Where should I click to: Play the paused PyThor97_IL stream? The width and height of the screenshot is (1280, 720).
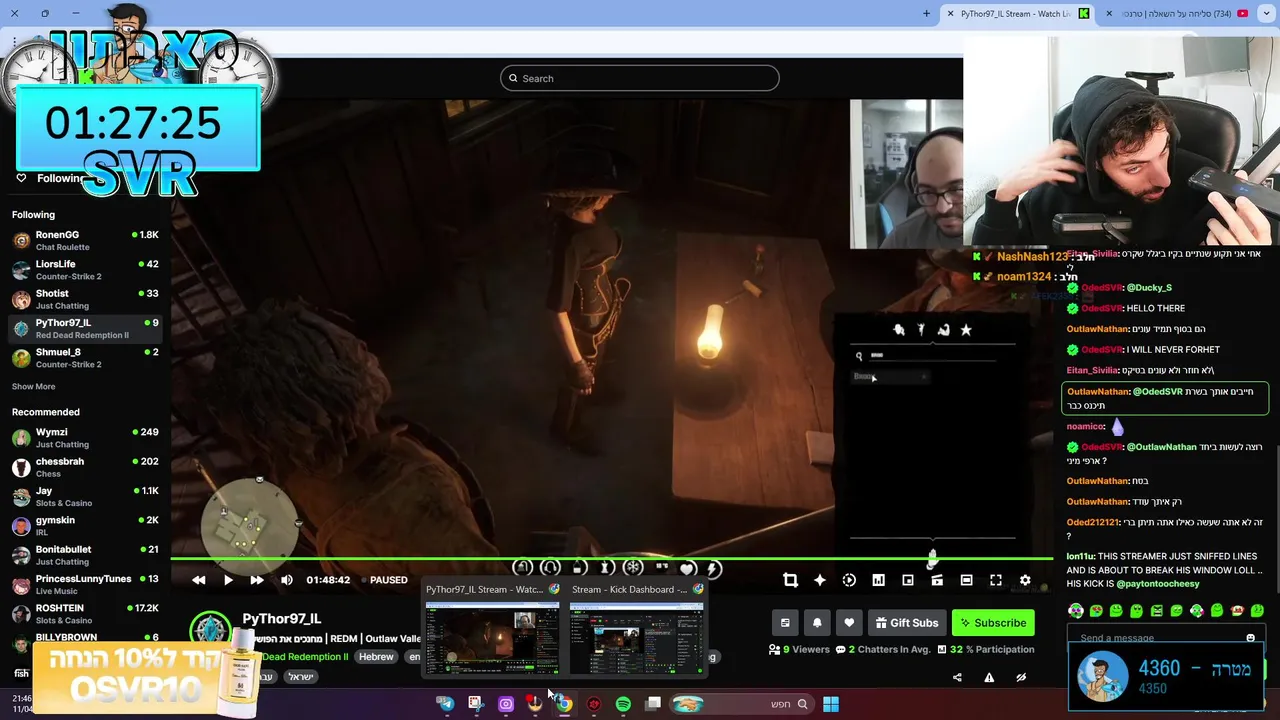[x=228, y=580]
